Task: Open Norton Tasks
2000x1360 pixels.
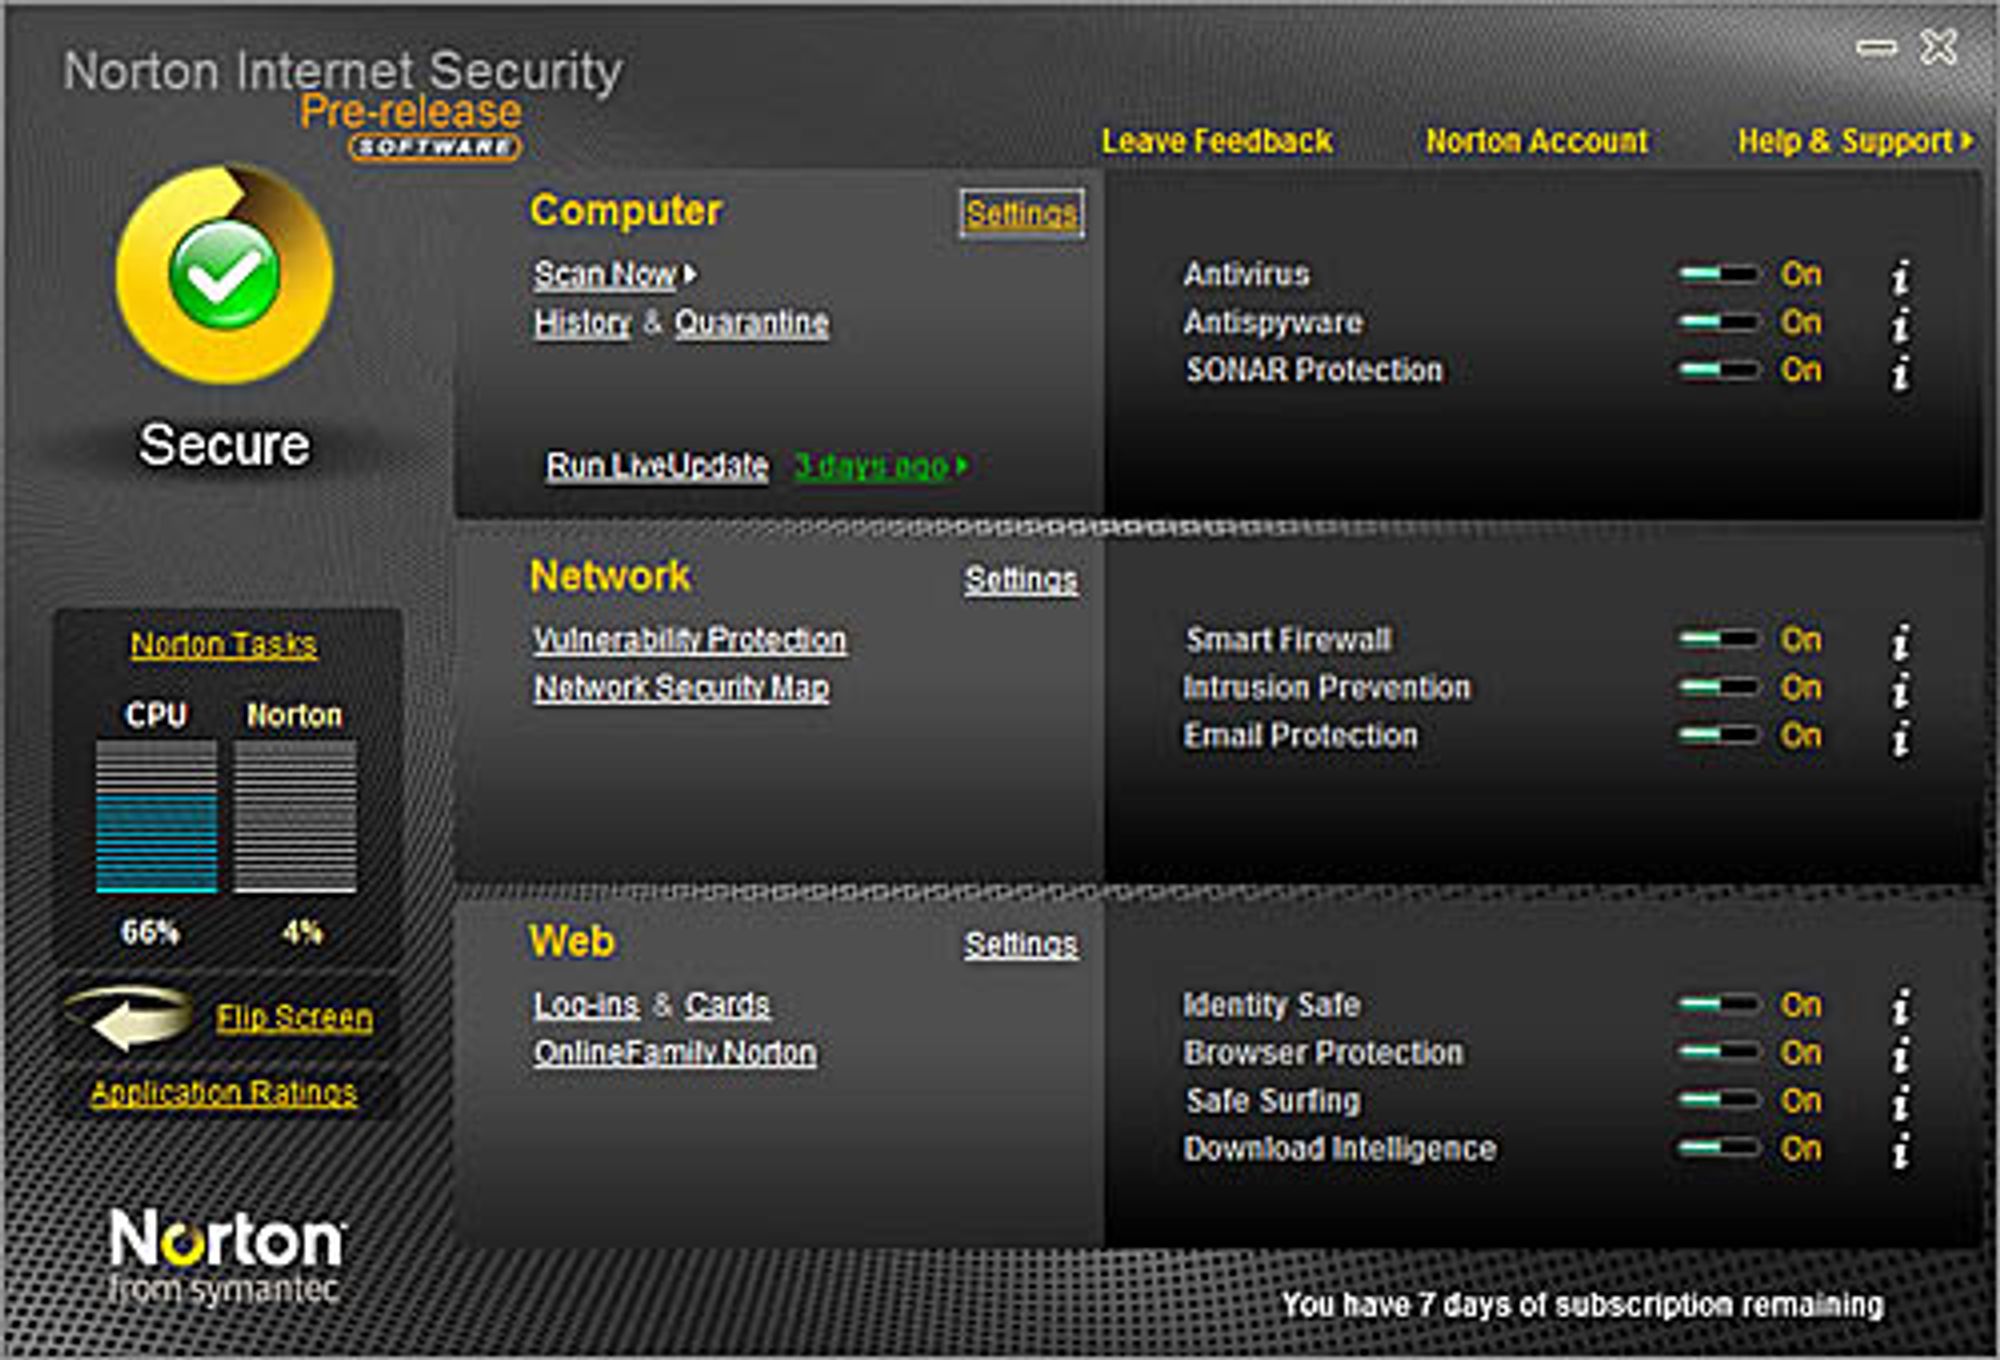Action: click(224, 645)
